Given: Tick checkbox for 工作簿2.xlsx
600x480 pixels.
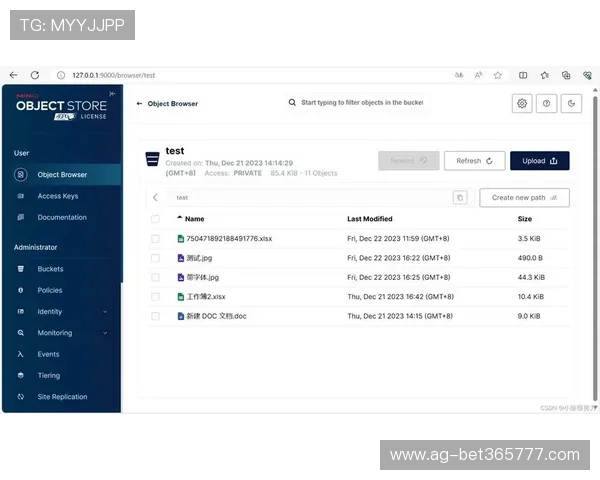Looking at the screenshot, I should point(155,296).
